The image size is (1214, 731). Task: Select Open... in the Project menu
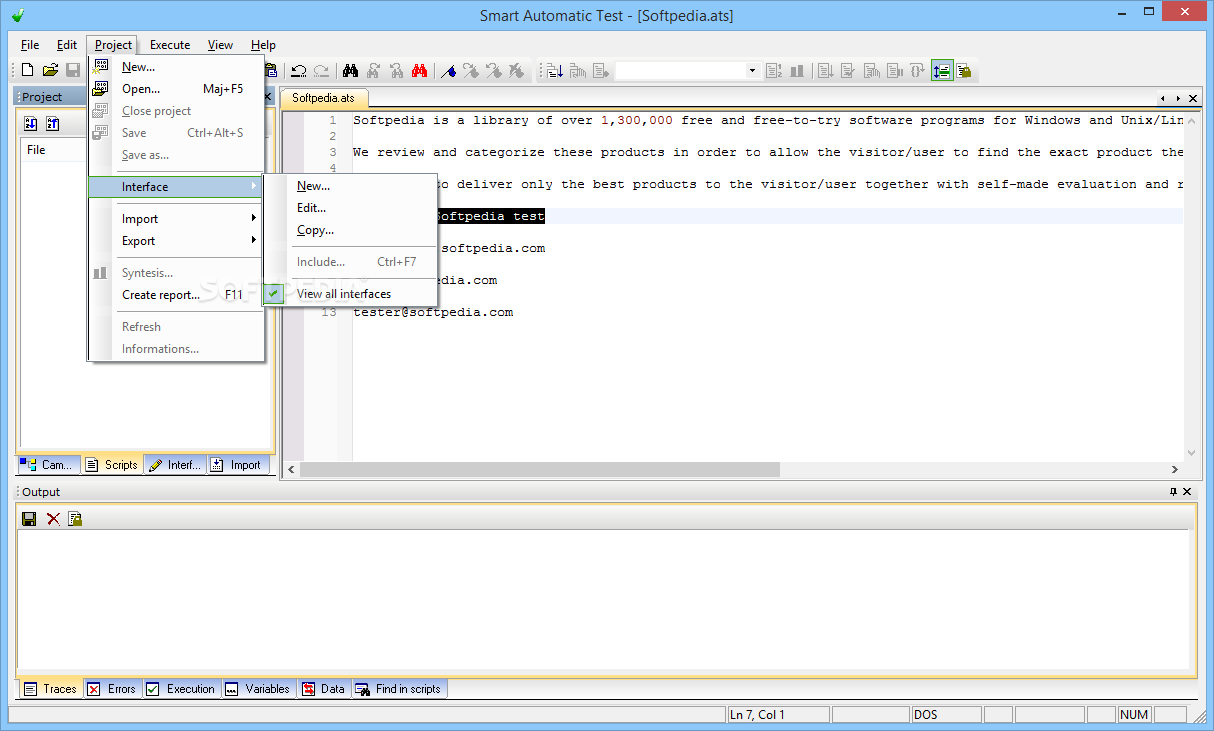175,89
